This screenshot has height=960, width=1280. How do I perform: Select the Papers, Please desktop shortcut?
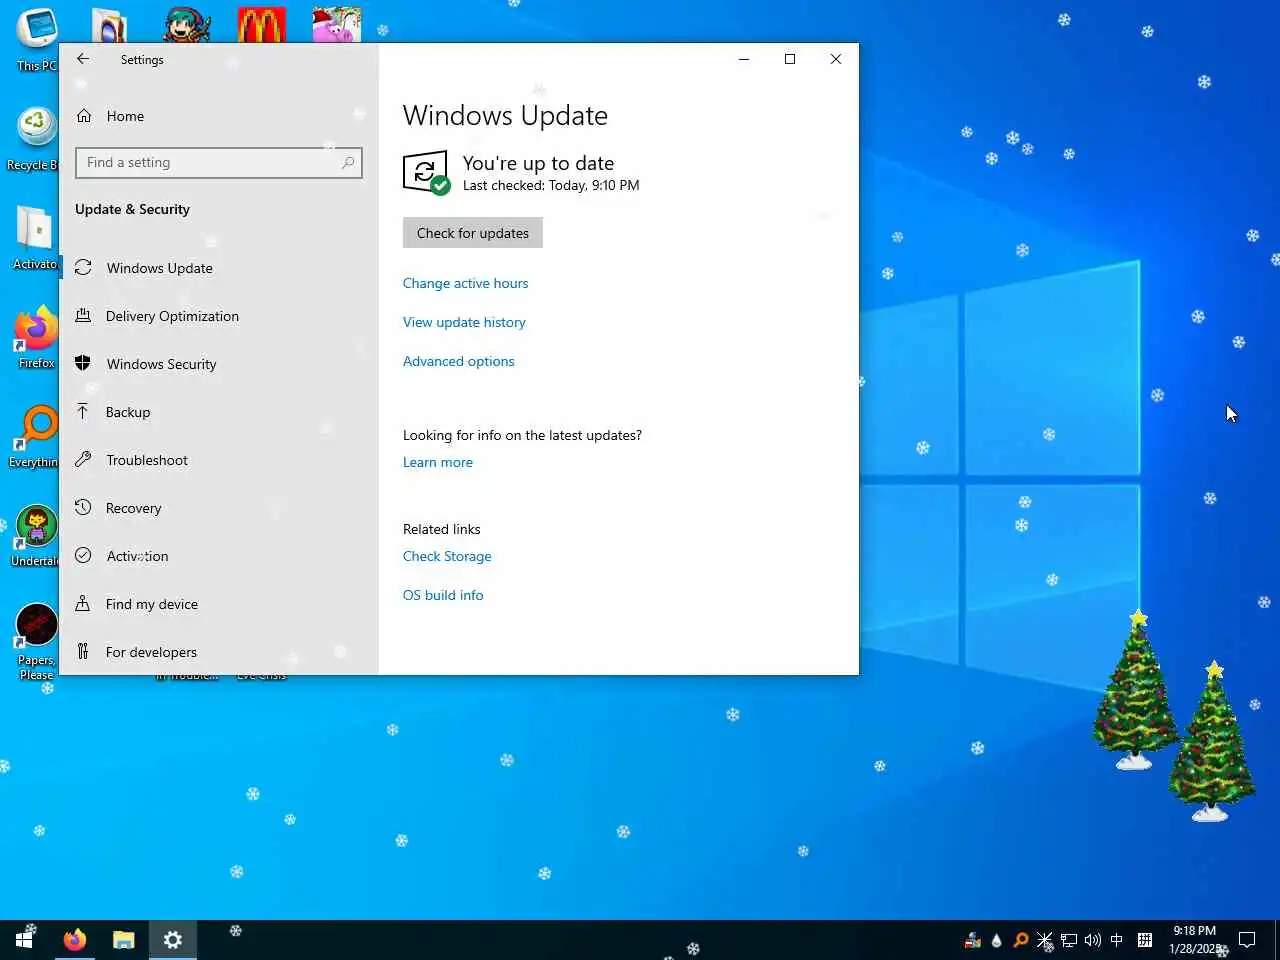pyautogui.click(x=36, y=642)
